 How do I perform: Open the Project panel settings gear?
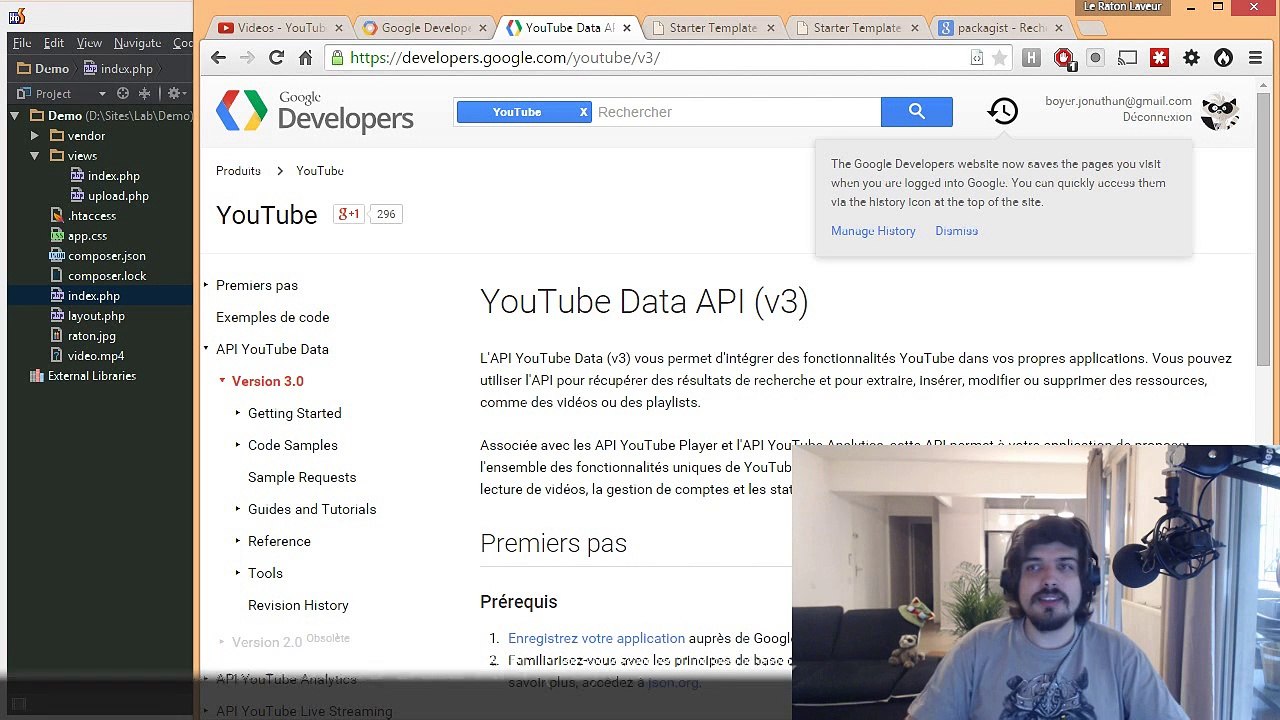(x=174, y=93)
